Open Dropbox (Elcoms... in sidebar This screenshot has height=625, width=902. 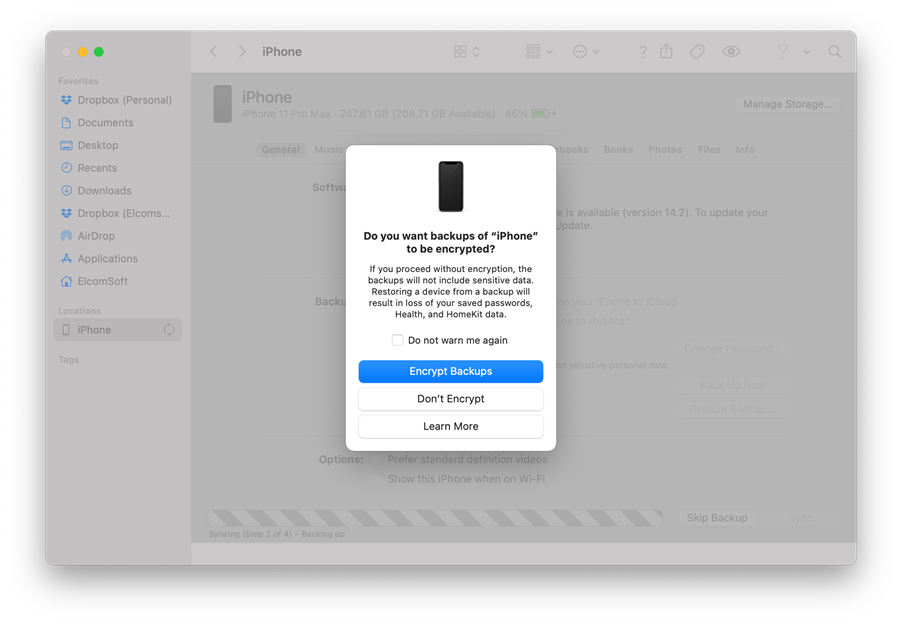tap(118, 213)
